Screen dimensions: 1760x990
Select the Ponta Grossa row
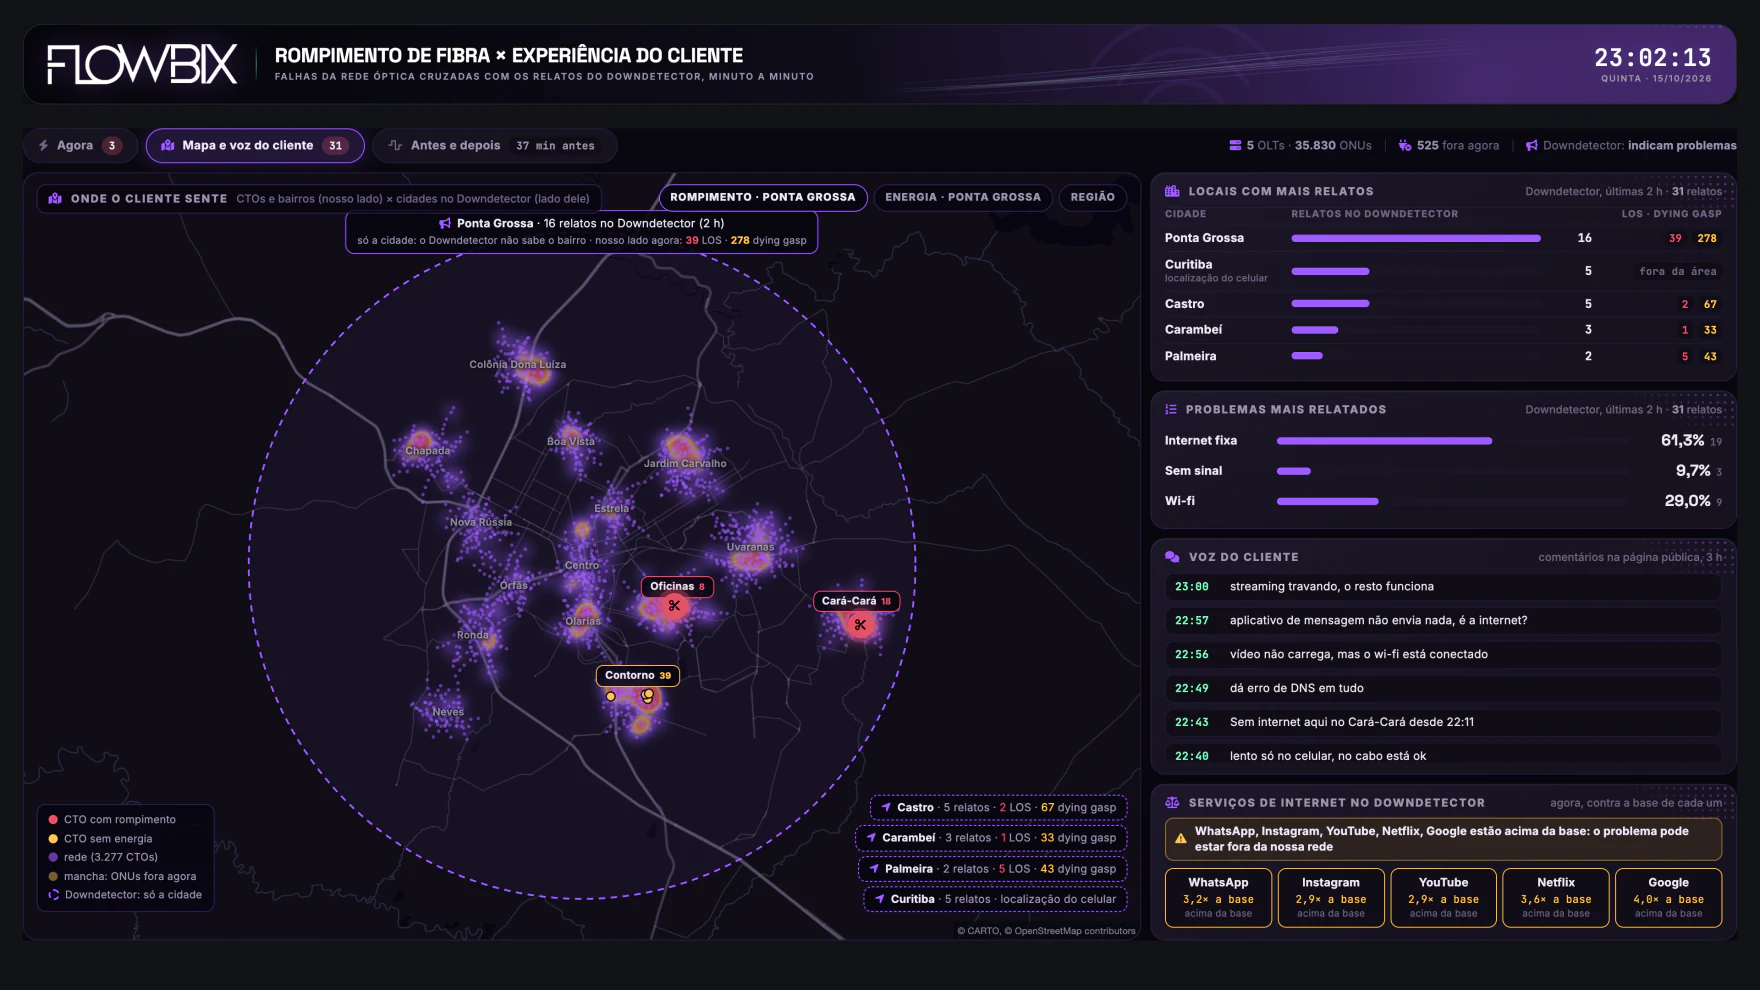(1443, 238)
